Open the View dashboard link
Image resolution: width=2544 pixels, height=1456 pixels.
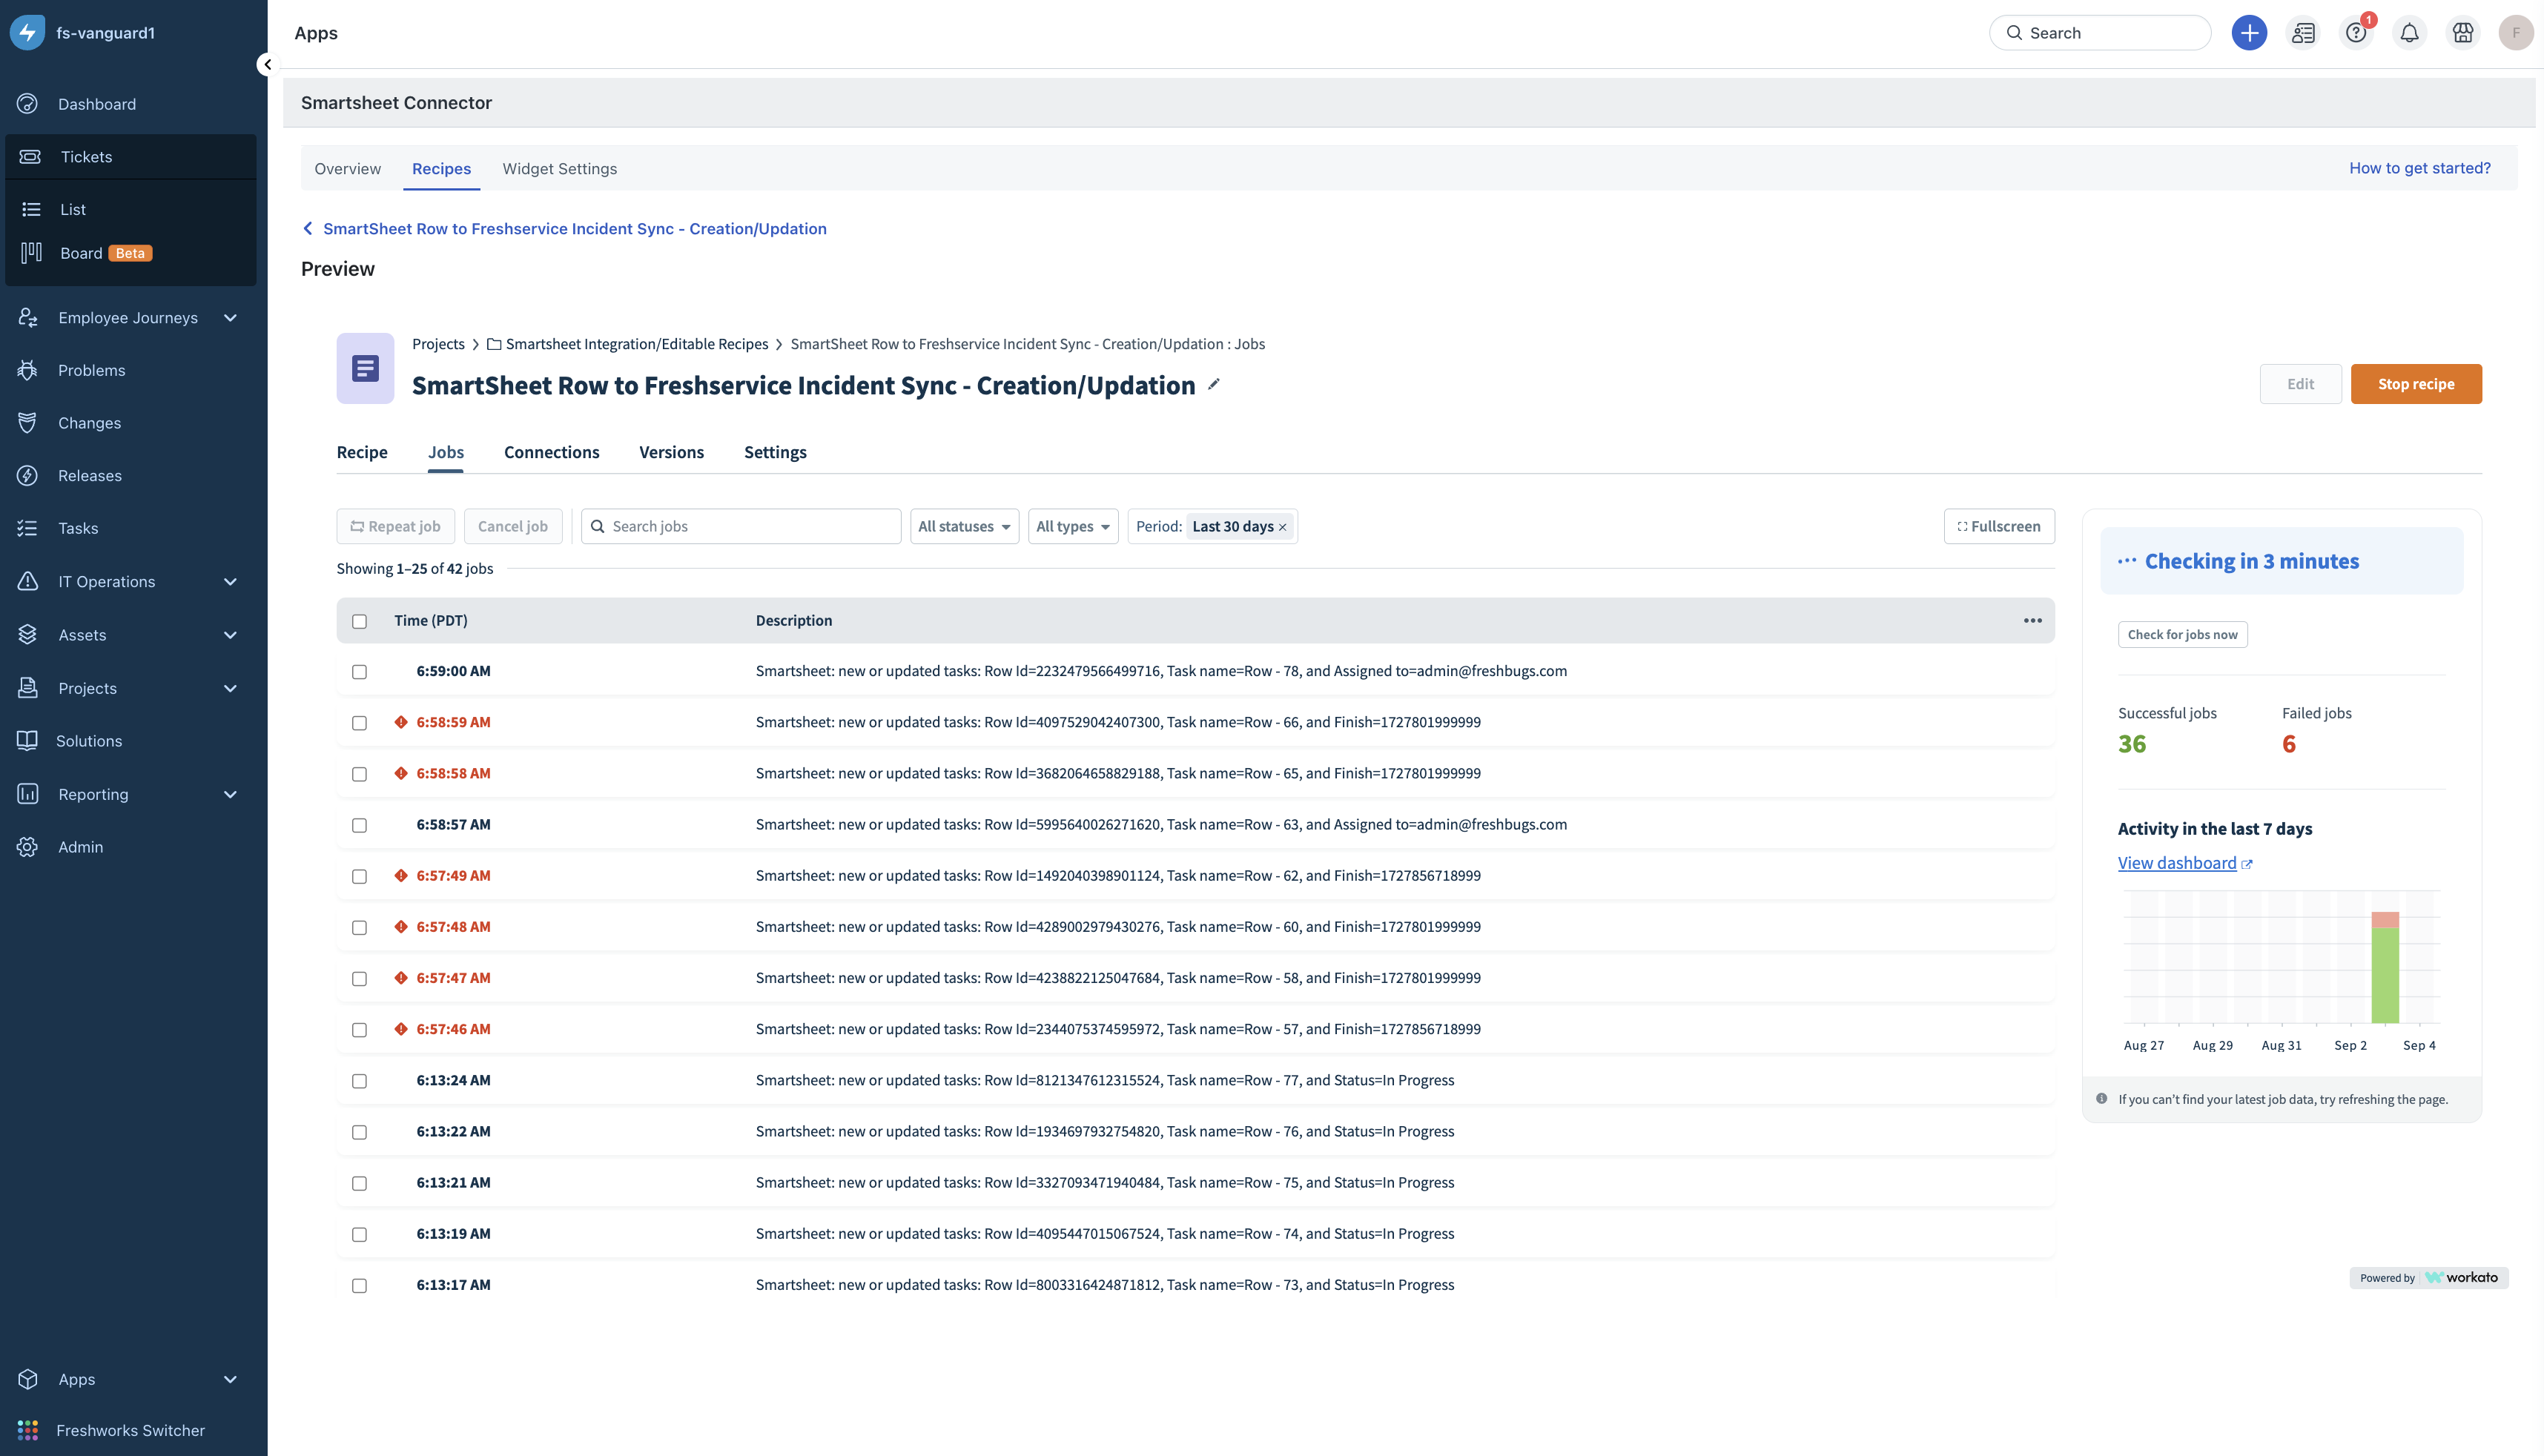[2177, 863]
